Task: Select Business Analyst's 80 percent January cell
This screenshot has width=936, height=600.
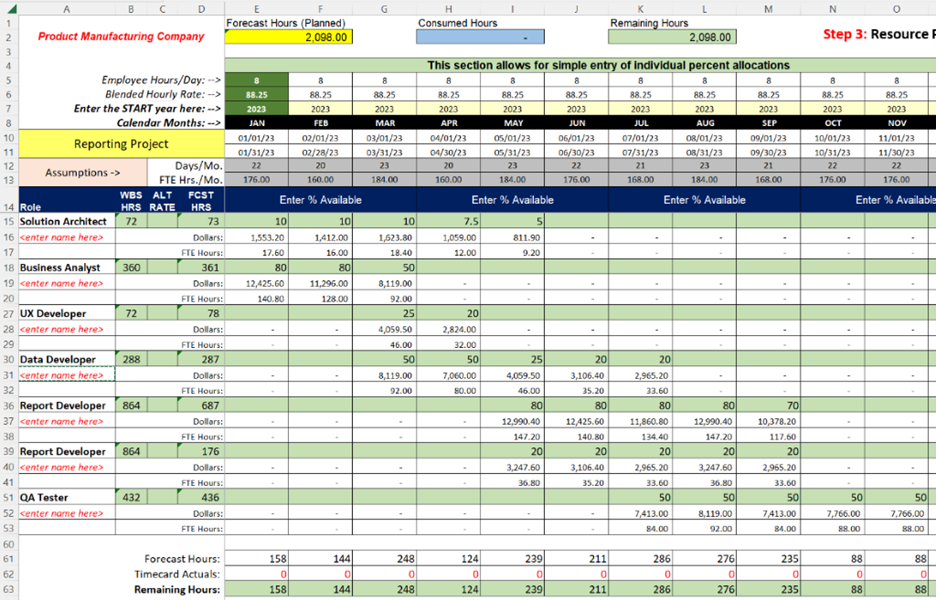Action: (257, 267)
